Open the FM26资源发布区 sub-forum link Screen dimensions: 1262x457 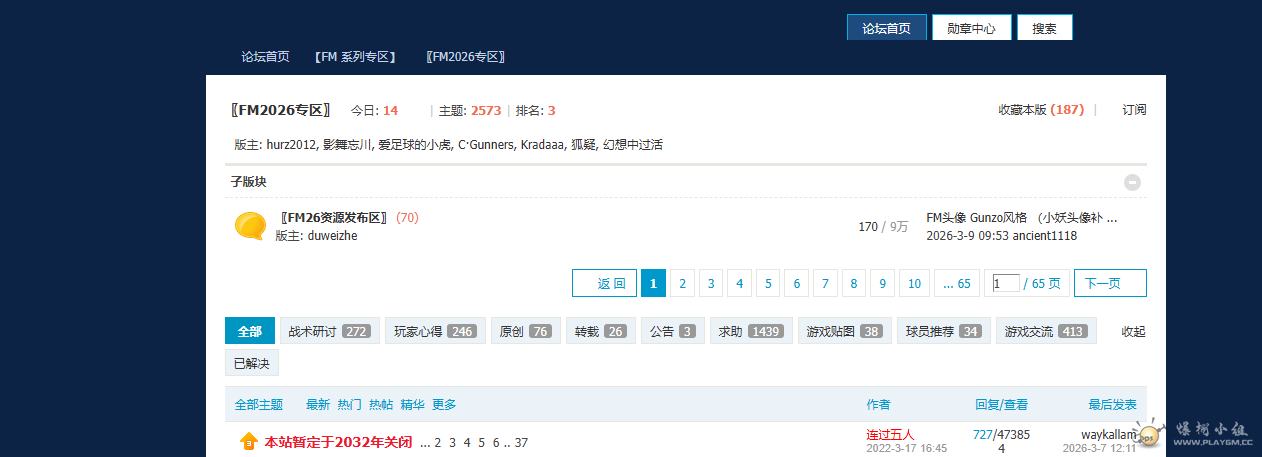pyautogui.click(x=335, y=217)
